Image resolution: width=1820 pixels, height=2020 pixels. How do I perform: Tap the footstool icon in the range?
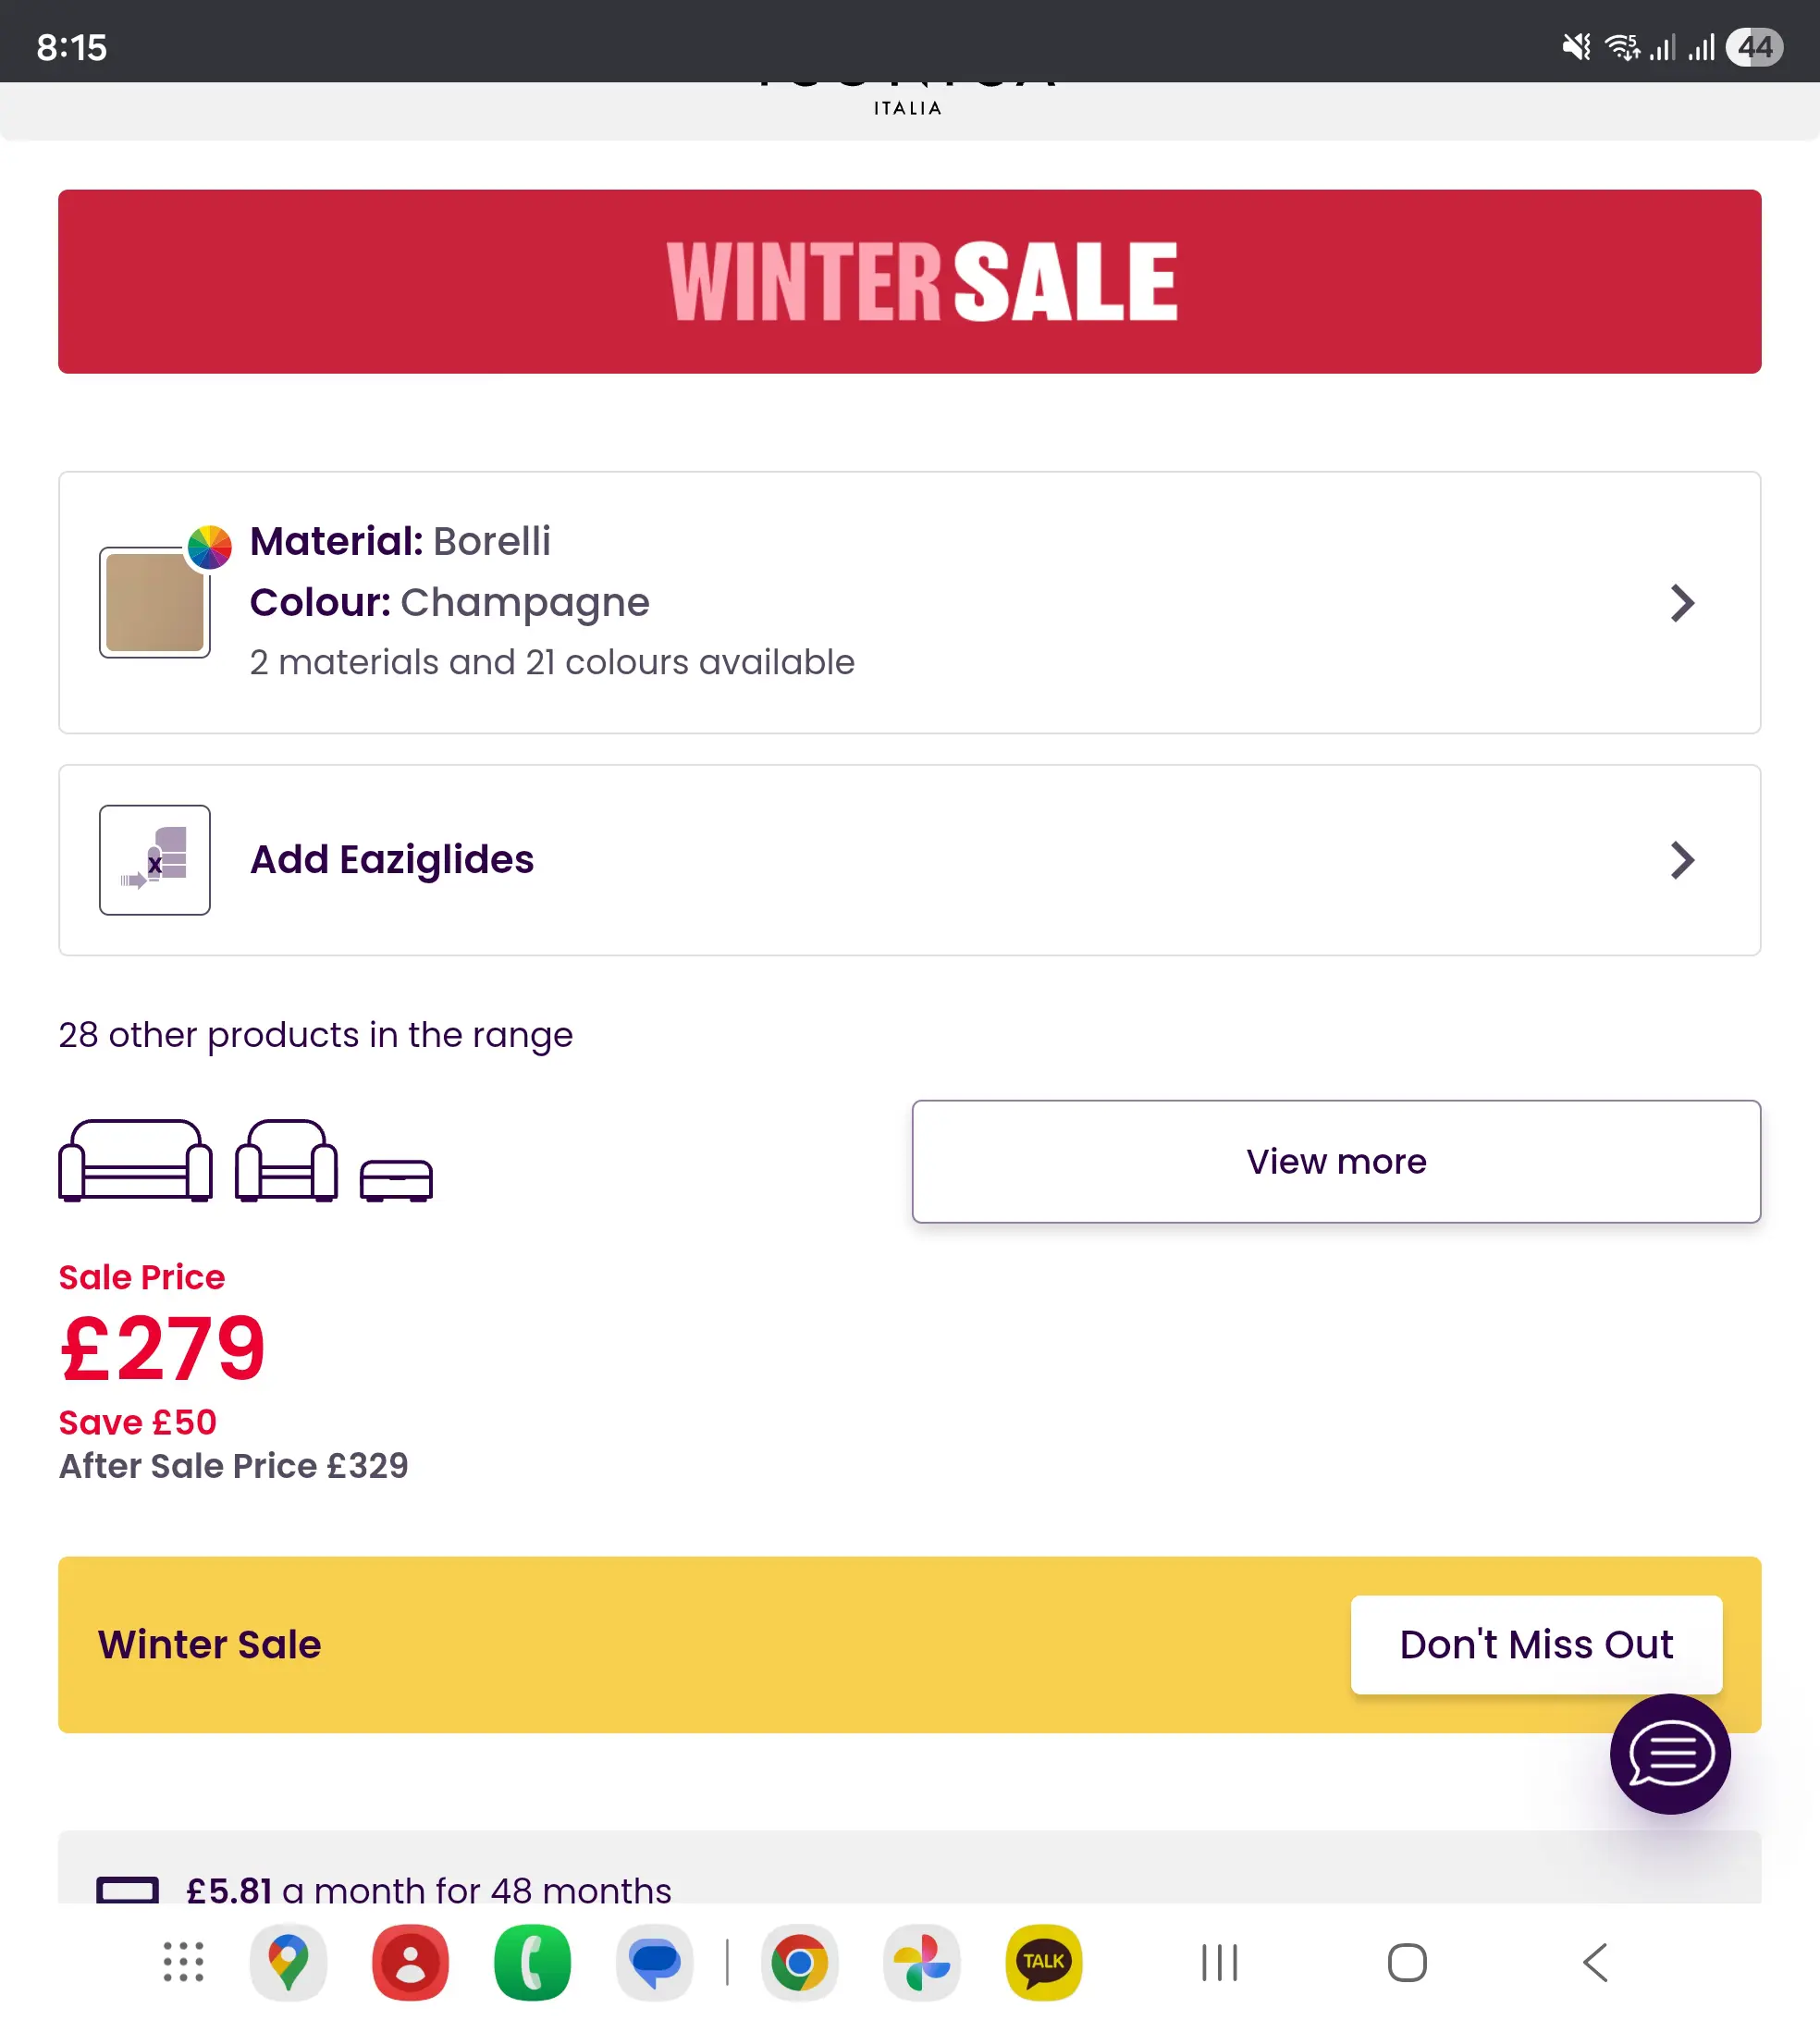(396, 1180)
